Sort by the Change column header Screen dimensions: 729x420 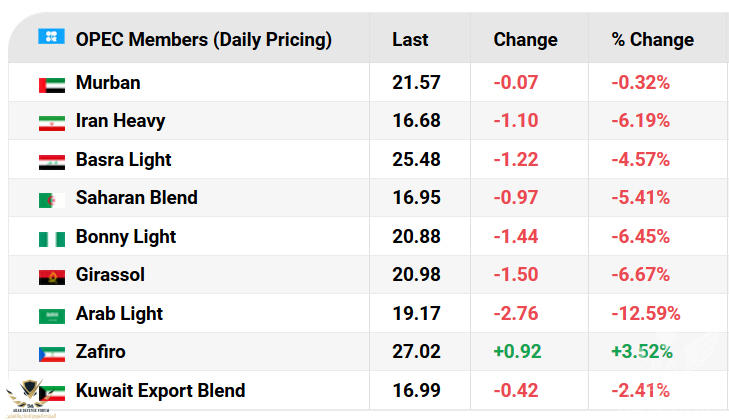(x=525, y=40)
